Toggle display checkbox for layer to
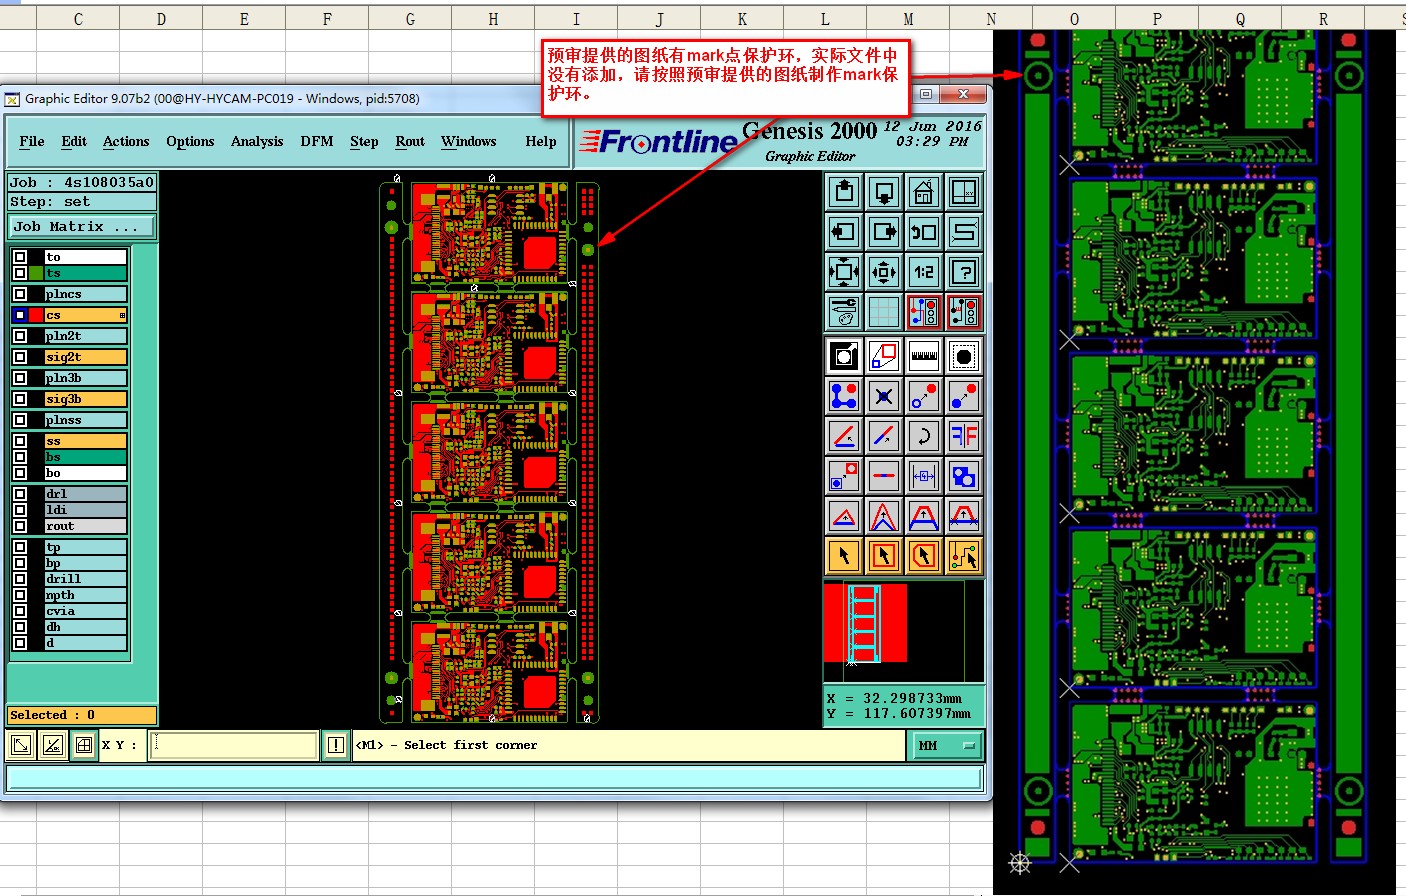The width and height of the screenshot is (1406, 896). (x=20, y=257)
